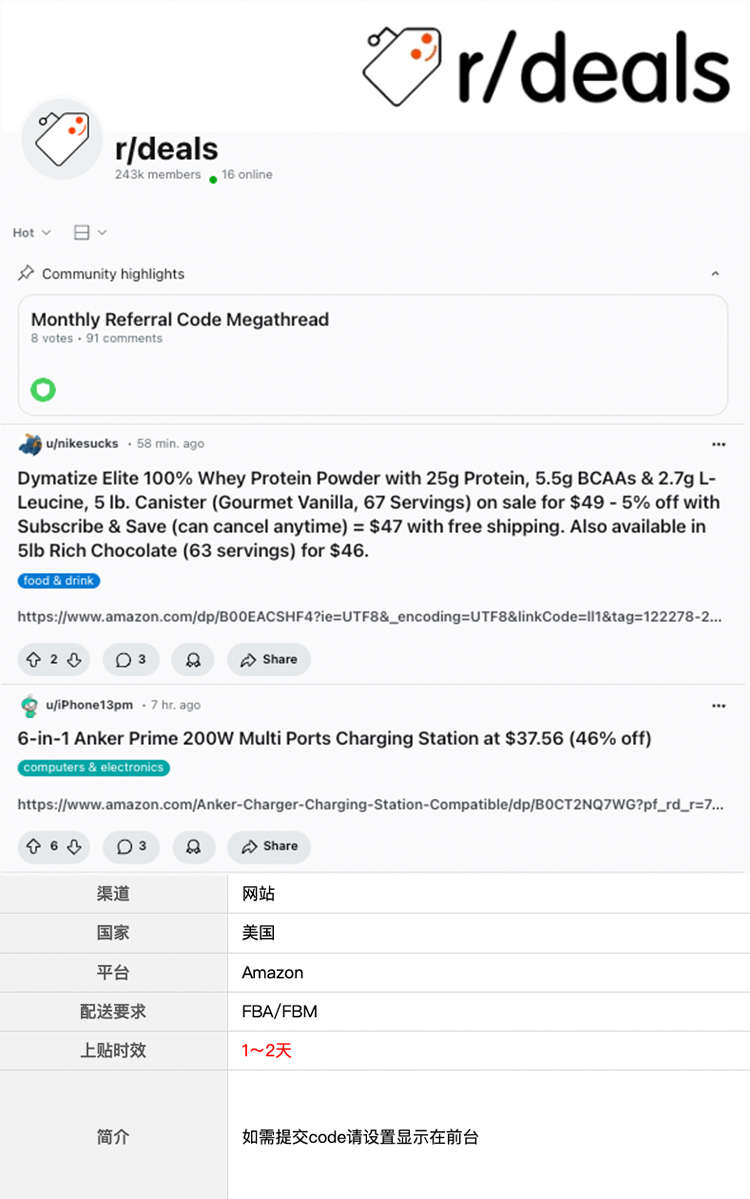Open options menu for nikesucks's post
The width and height of the screenshot is (750, 1199).
click(x=719, y=444)
